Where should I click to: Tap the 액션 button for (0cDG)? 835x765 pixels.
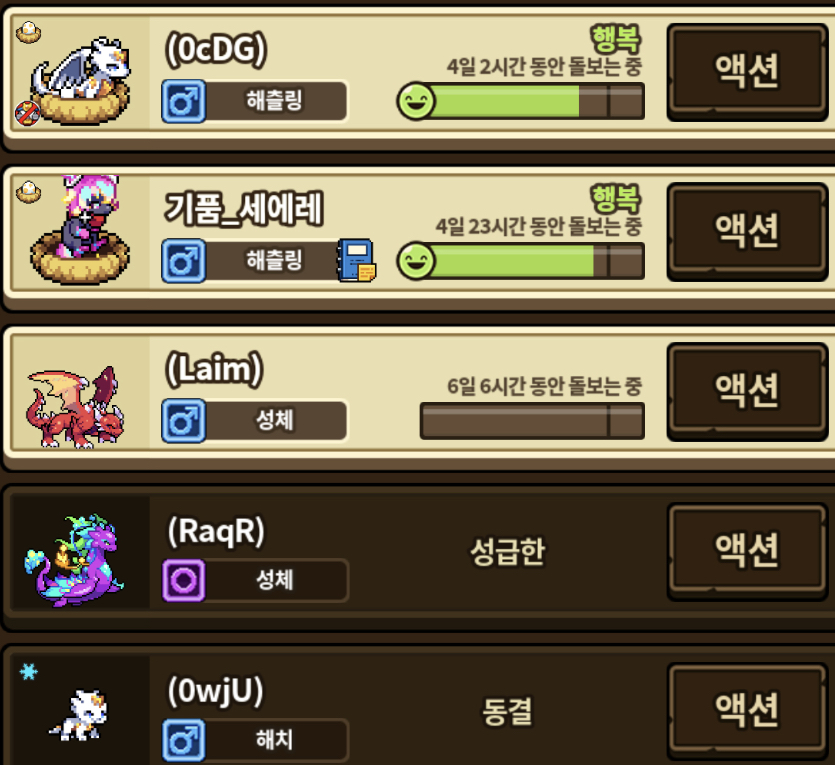[747, 71]
